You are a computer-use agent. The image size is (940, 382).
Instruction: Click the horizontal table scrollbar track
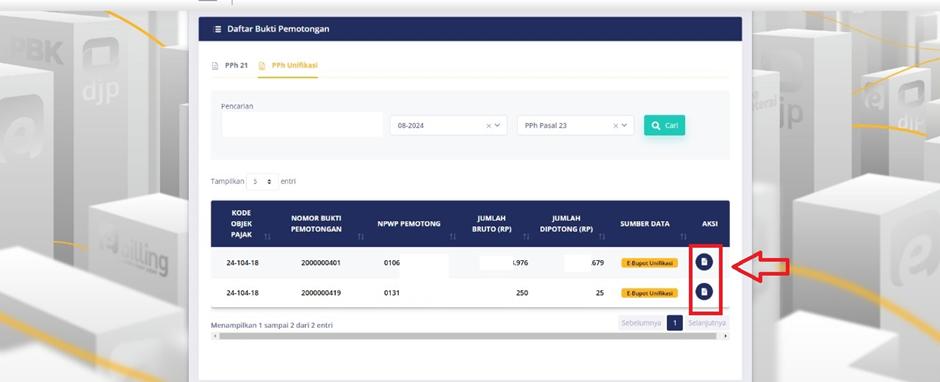click(468, 336)
